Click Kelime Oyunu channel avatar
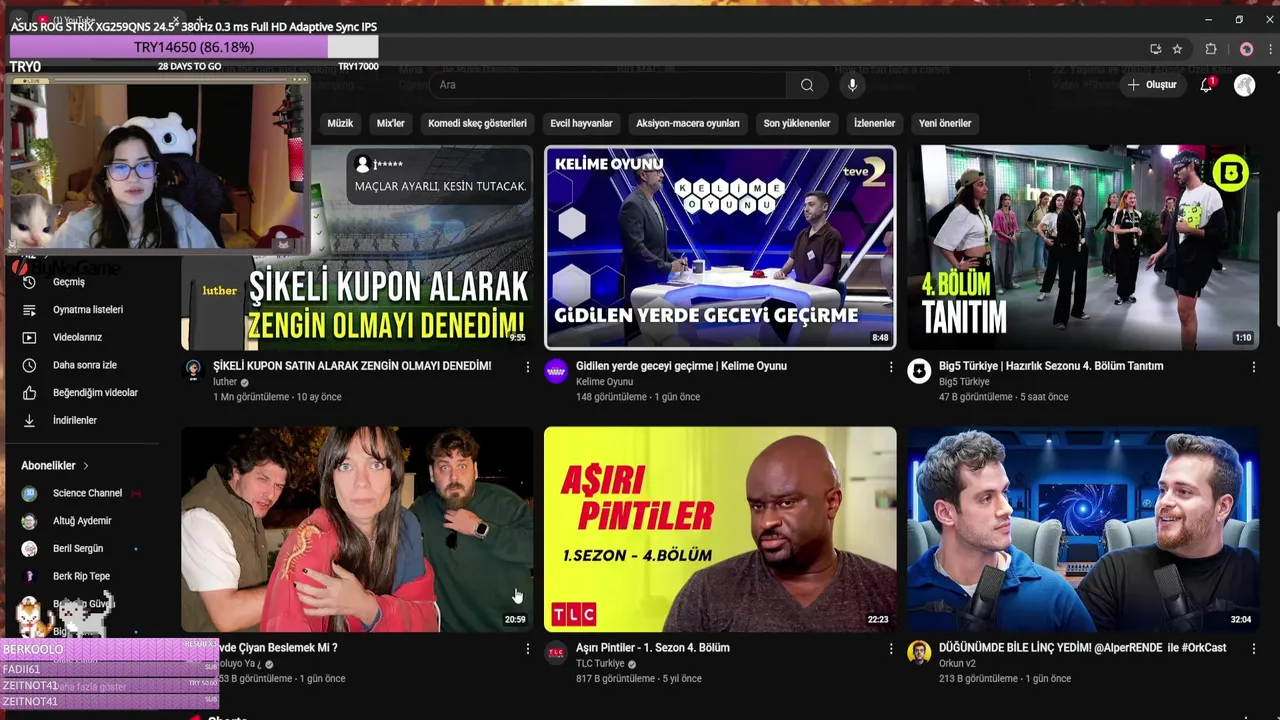1280x720 pixels. coord(556,372)
